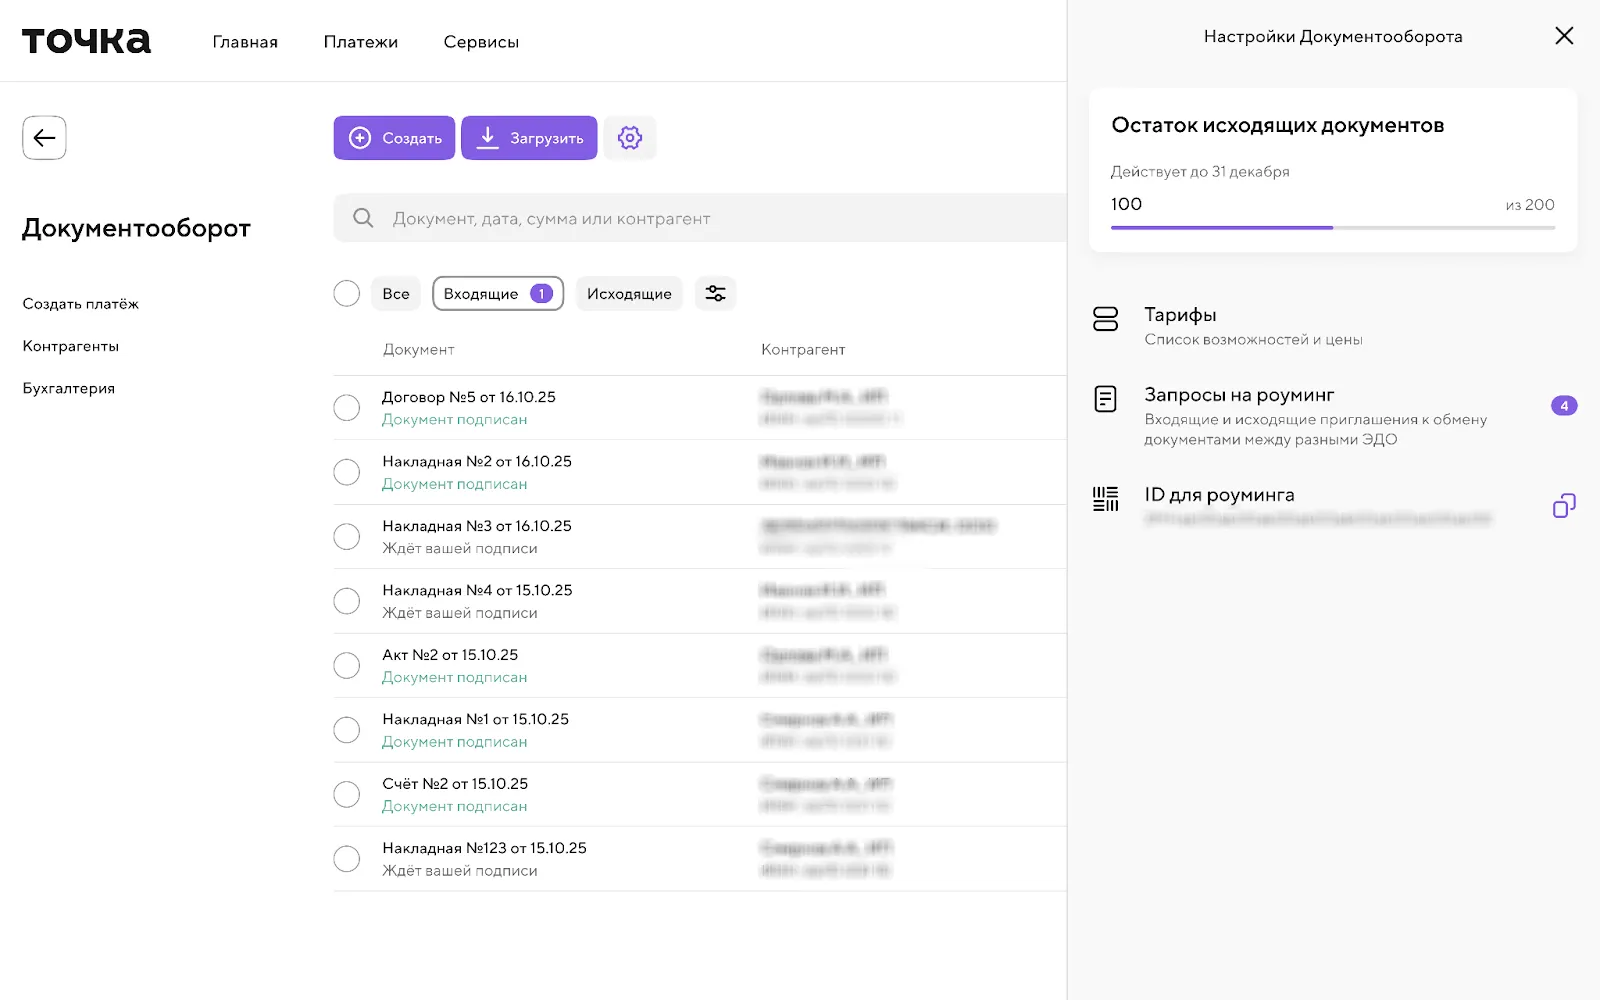The image size is (1600, 1000).
Task: Check the Накладная №123 от 15.10.25 row
Action: point(347,859)
